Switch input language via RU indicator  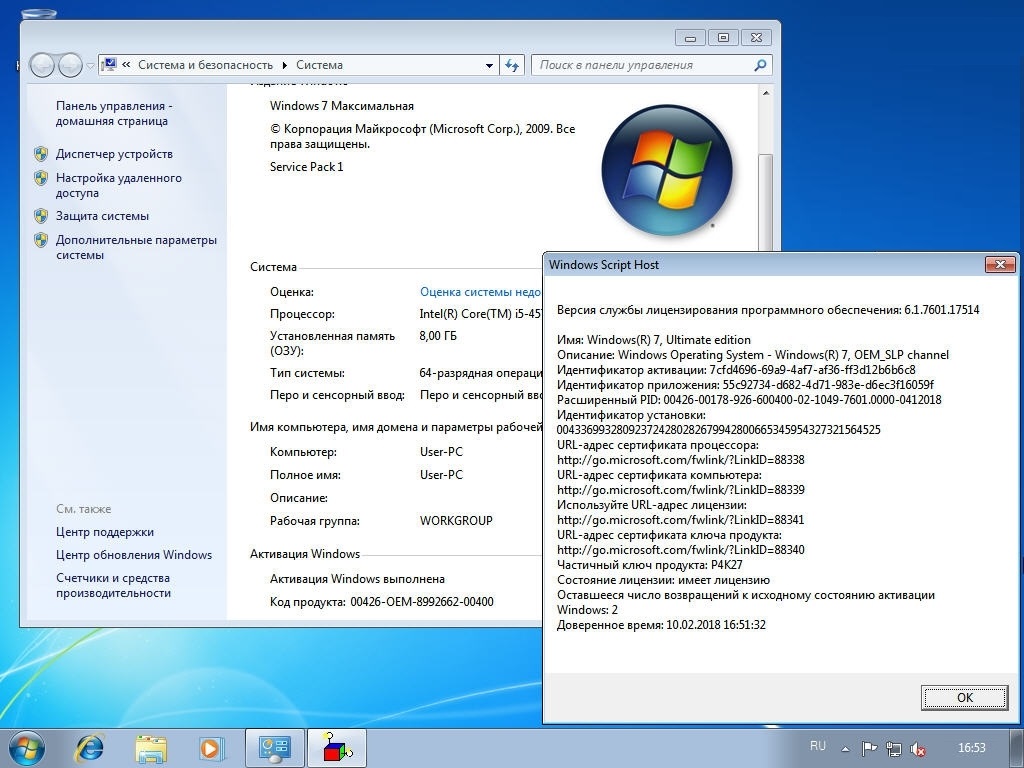click(818, 746)
